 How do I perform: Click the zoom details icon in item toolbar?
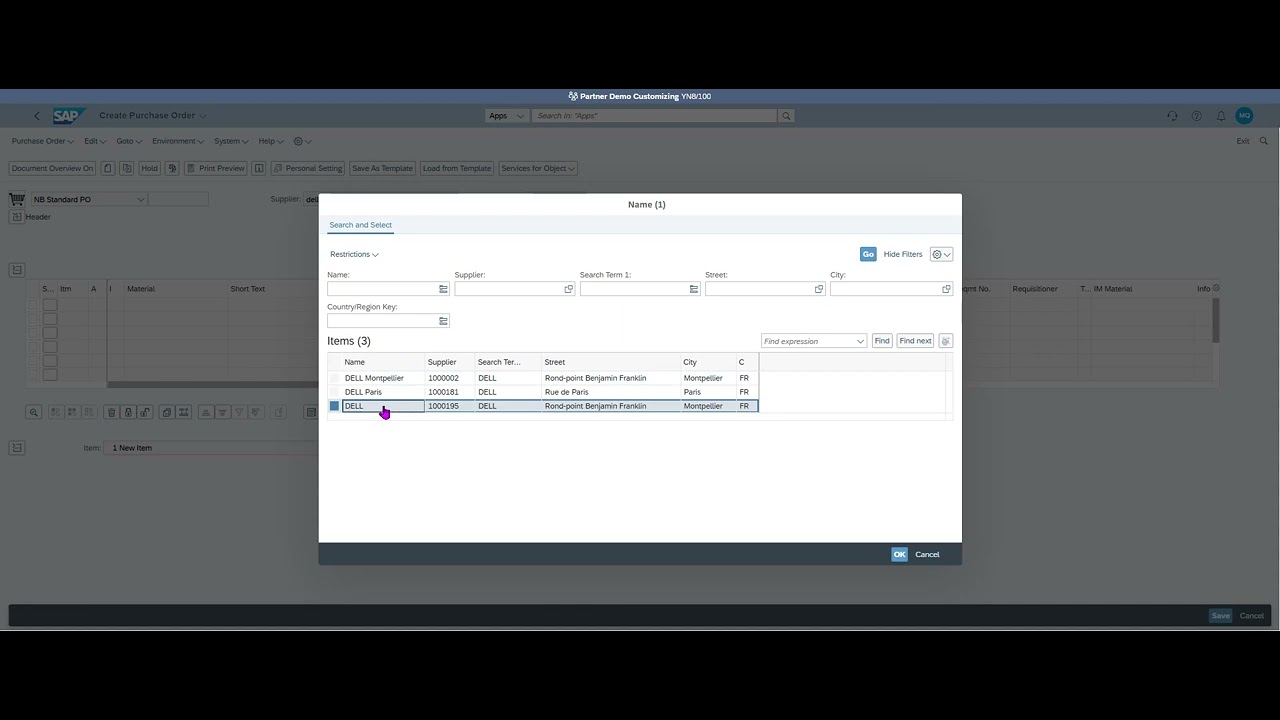[x=34, y=412]
